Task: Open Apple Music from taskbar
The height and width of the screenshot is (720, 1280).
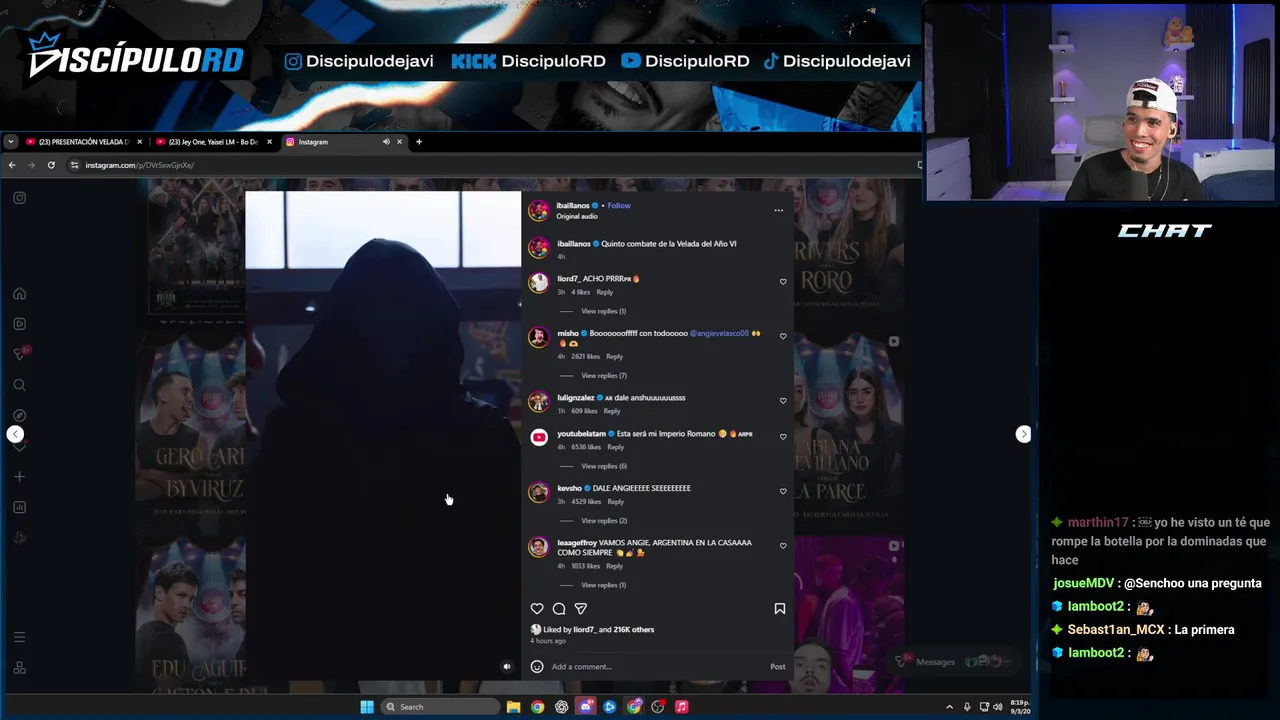Action: 681,707
